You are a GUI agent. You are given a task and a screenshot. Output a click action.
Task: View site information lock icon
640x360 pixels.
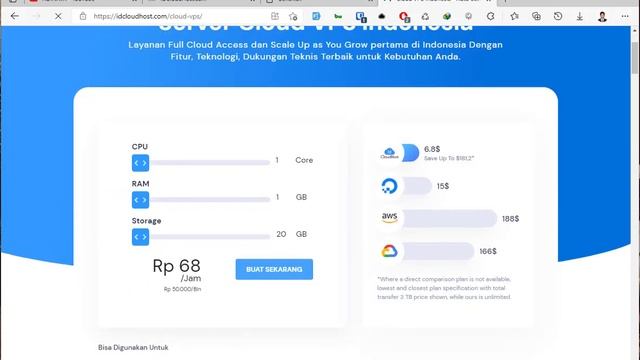pyautogui.click(x=83, y=16)
